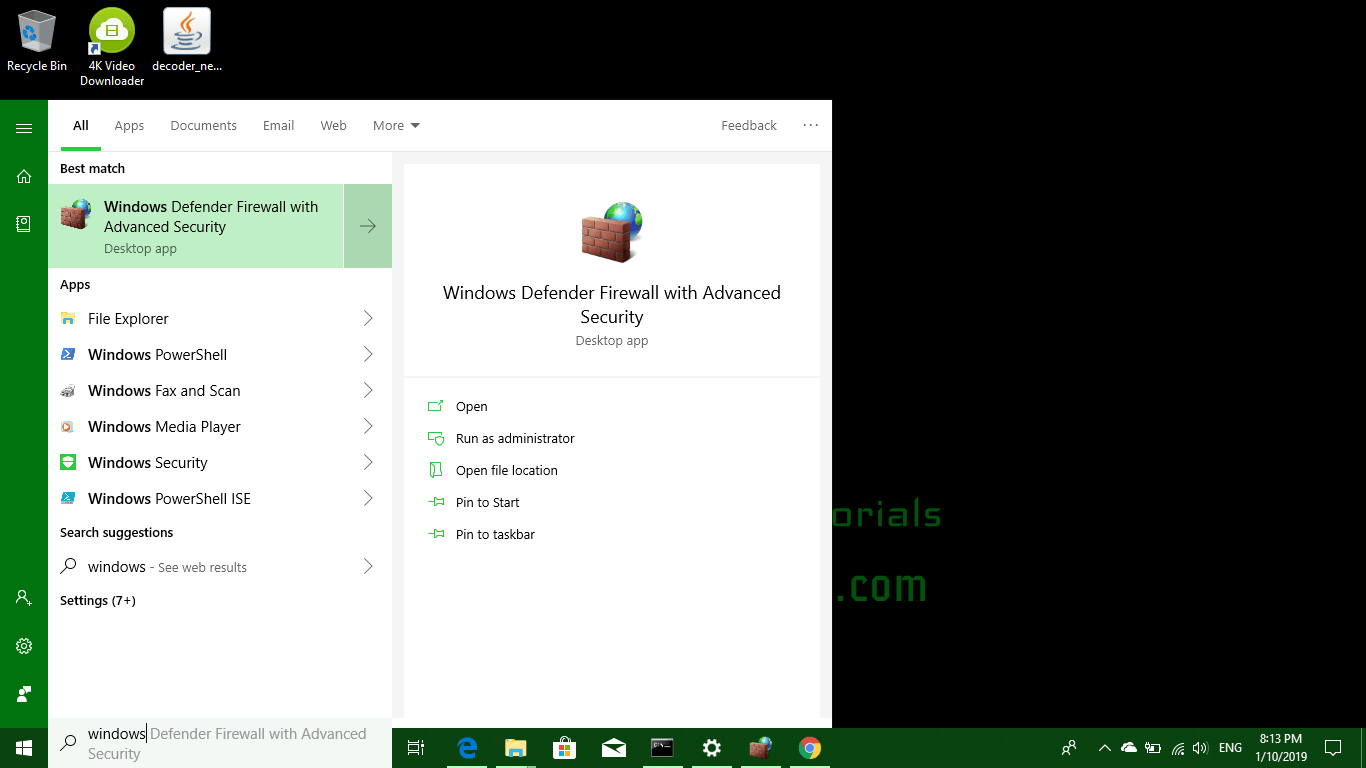Switch to Command Prompt on the taskbar
The width and height of the screenshot is (1366, 768).
pos(662,748)
